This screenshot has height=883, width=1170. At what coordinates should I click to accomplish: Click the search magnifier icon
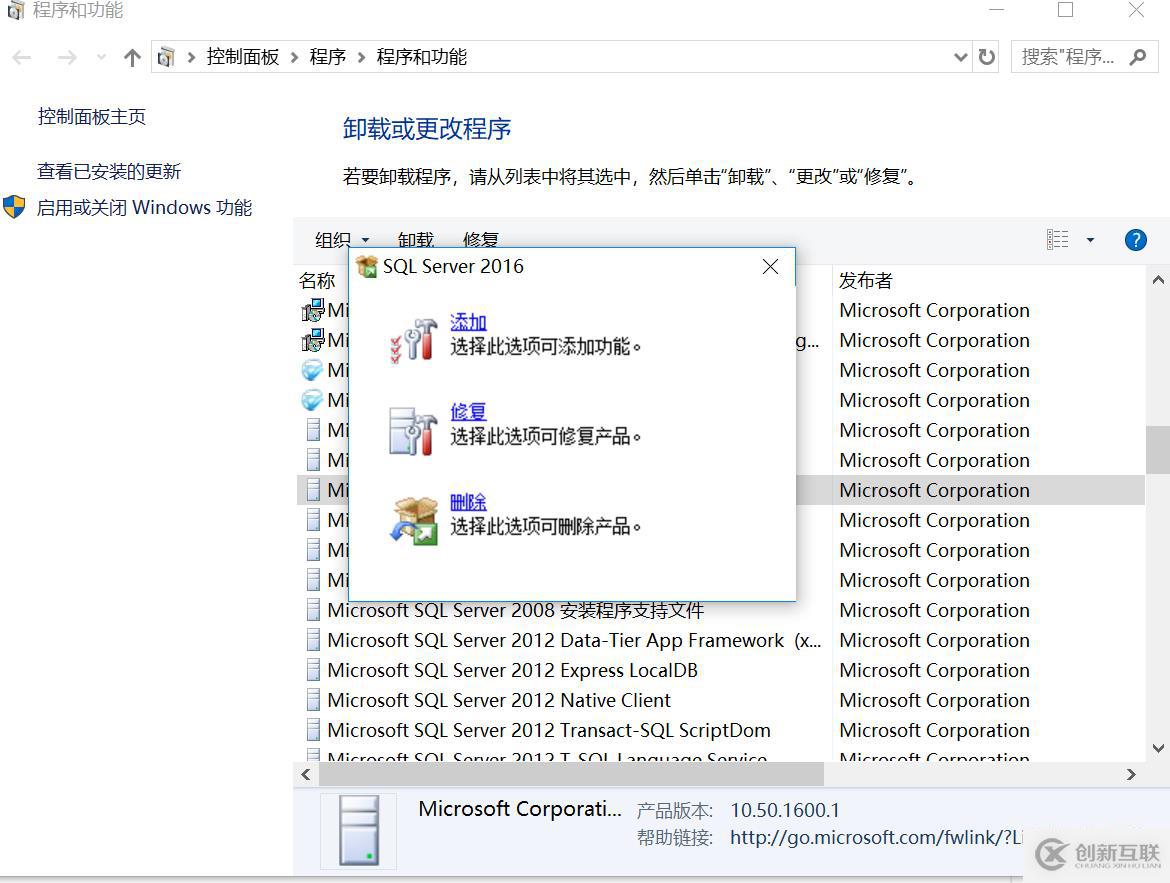[1139, 57]
